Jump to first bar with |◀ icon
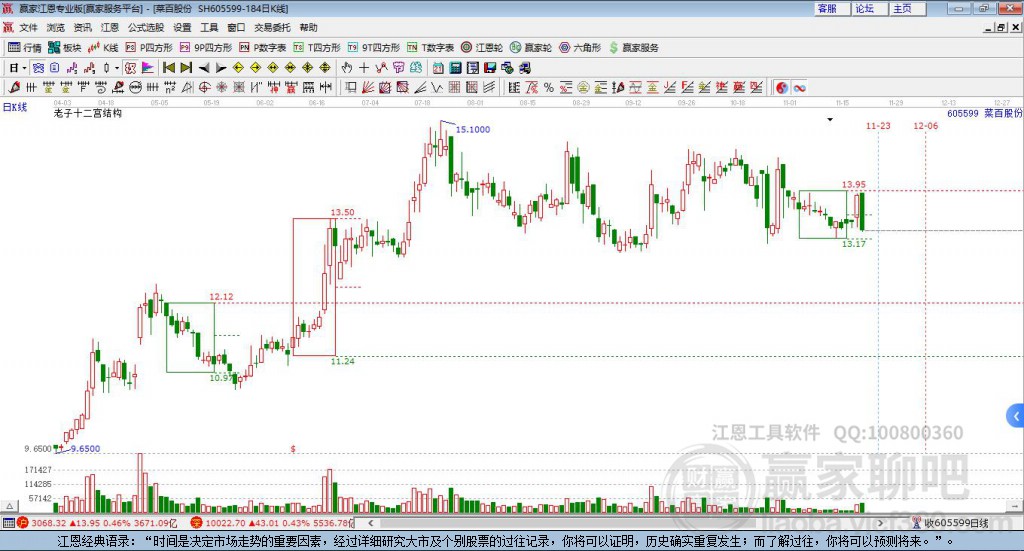The width and height of the screenshot is (1024, 551). [x=168, y=68]
